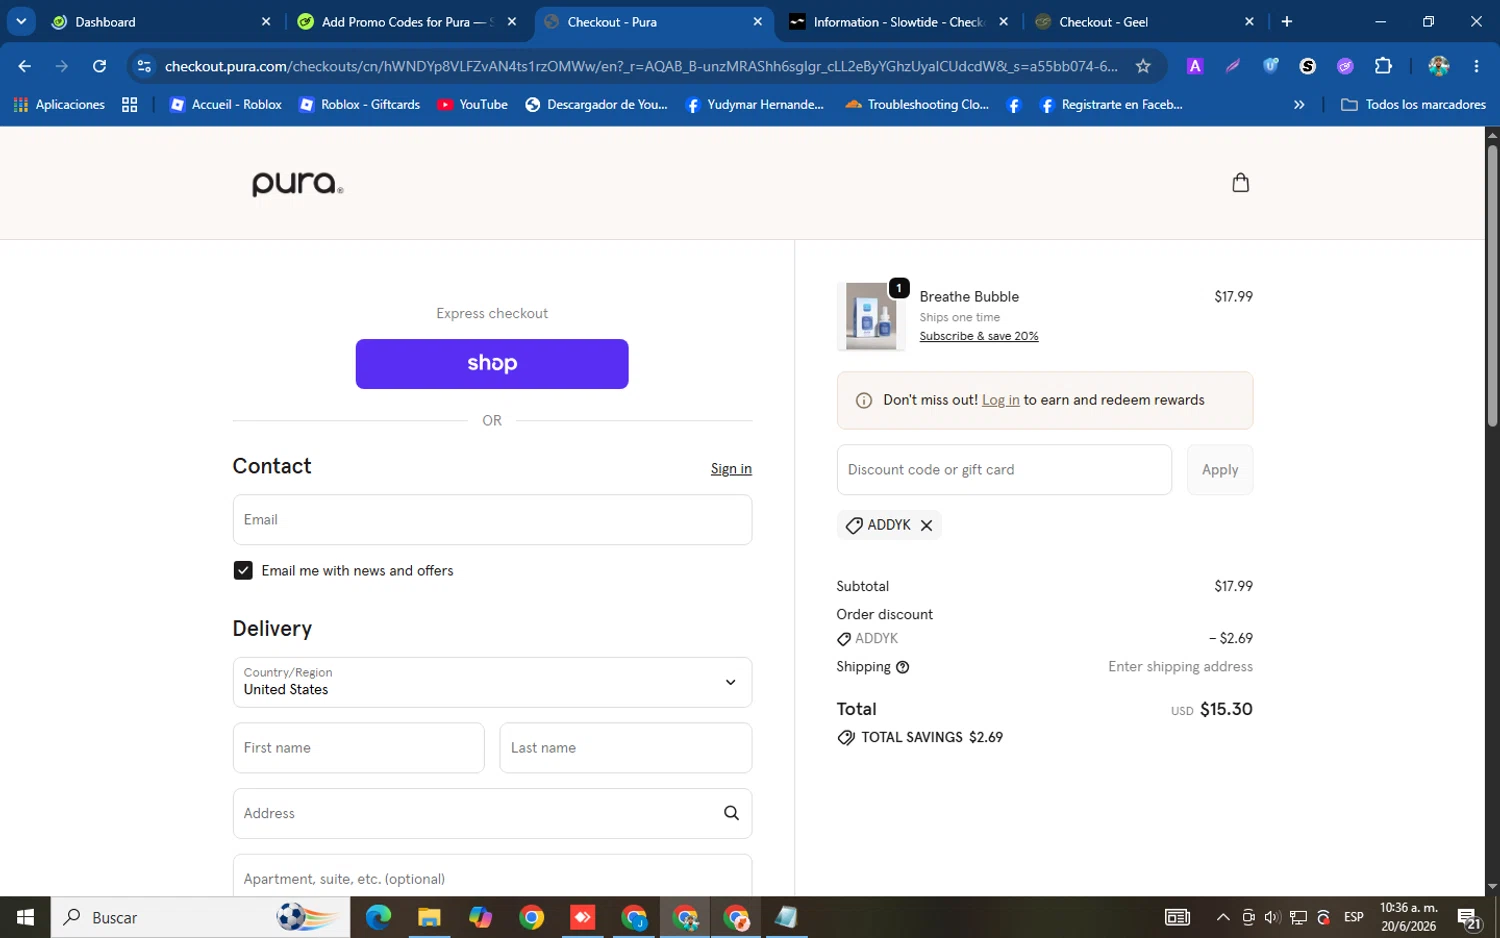This screenshot has width=1500, height=938.
Task: Open Todos los marcadores folder
Action: tap(1413, 104)
